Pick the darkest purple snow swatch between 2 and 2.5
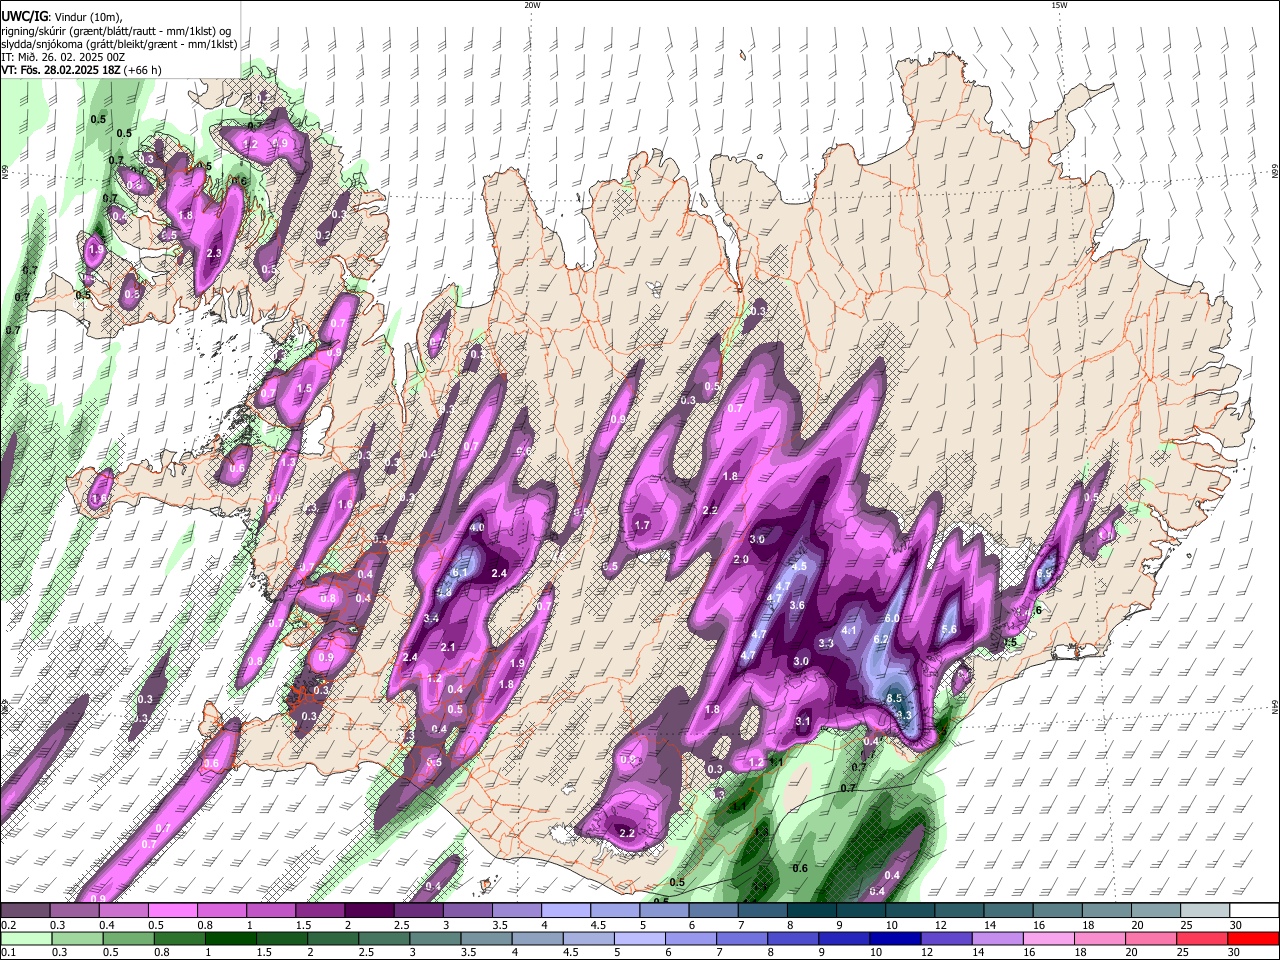Viewport: 1280px width, 960px height. pos(368,911)
